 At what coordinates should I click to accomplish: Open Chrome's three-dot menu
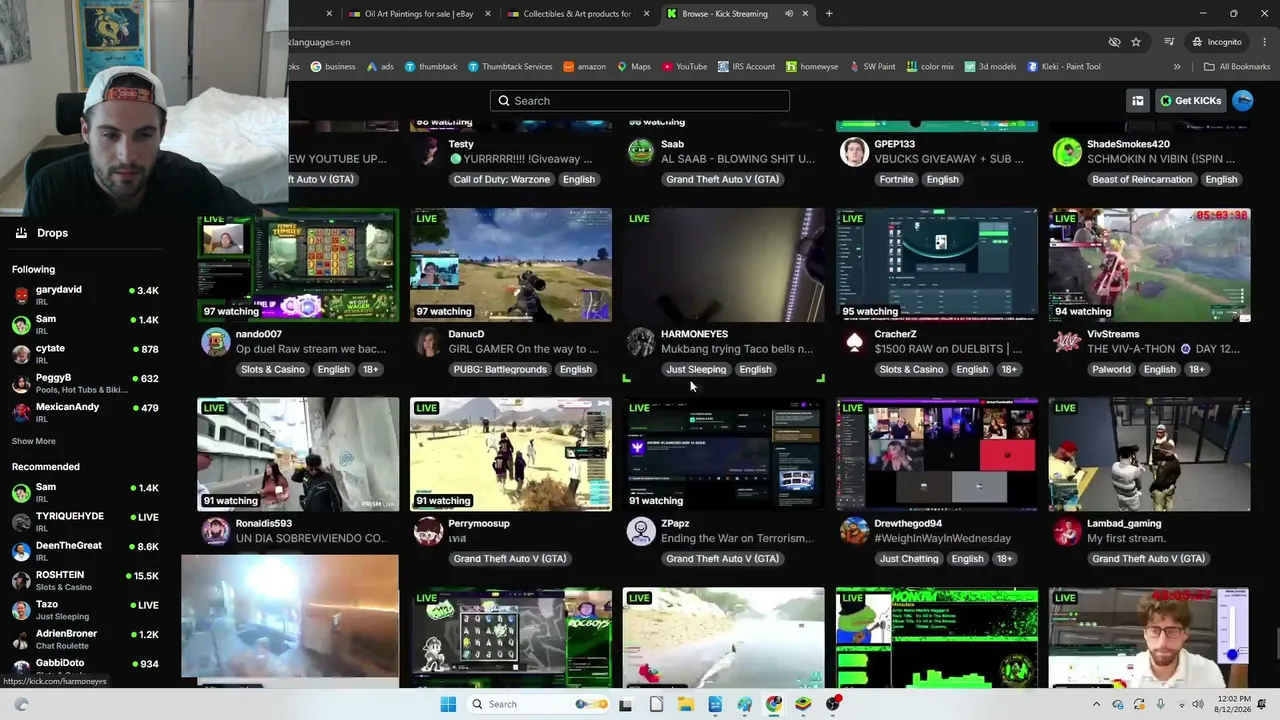pyautogui.click(x=1264, y=42)
